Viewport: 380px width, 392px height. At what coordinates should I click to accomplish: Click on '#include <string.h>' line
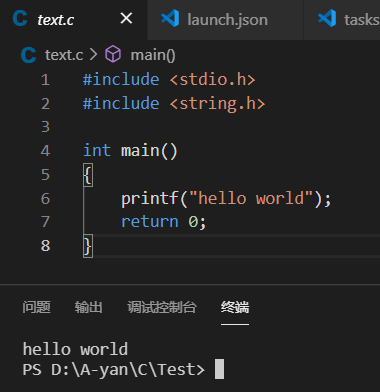coord(174,103)
